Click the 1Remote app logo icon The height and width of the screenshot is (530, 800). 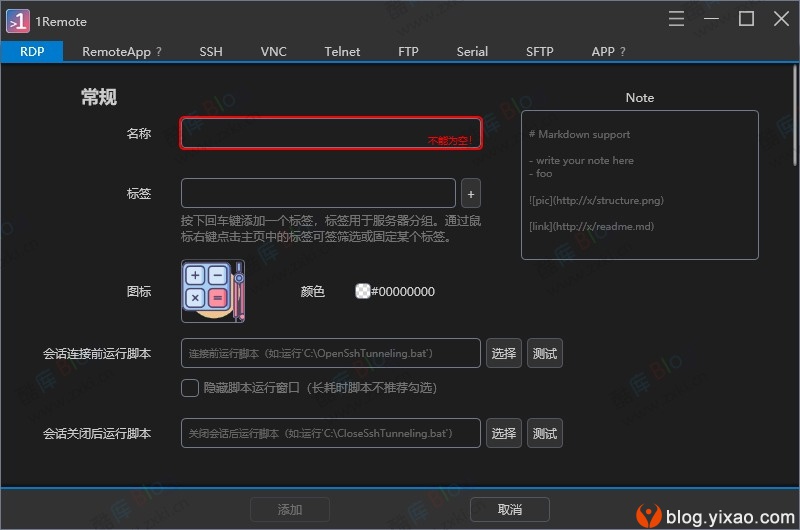click(x=17, y=20)
